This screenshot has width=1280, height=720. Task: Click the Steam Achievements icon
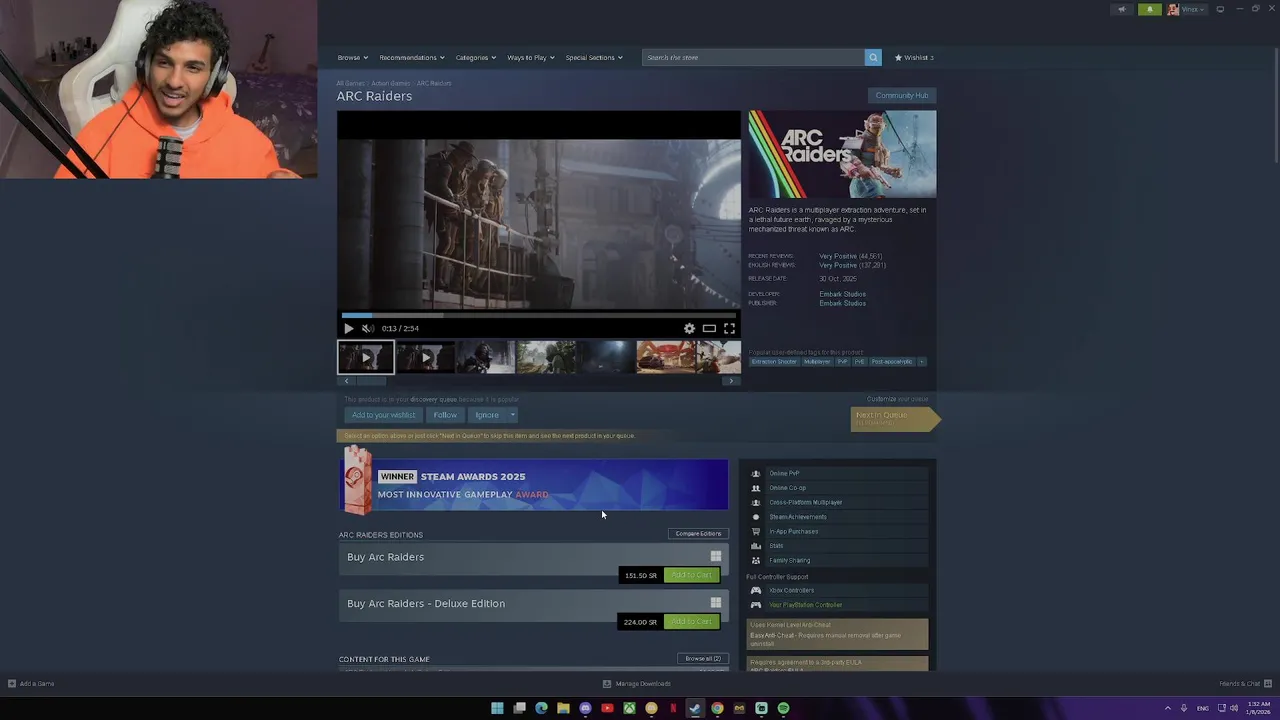(755, 517)
